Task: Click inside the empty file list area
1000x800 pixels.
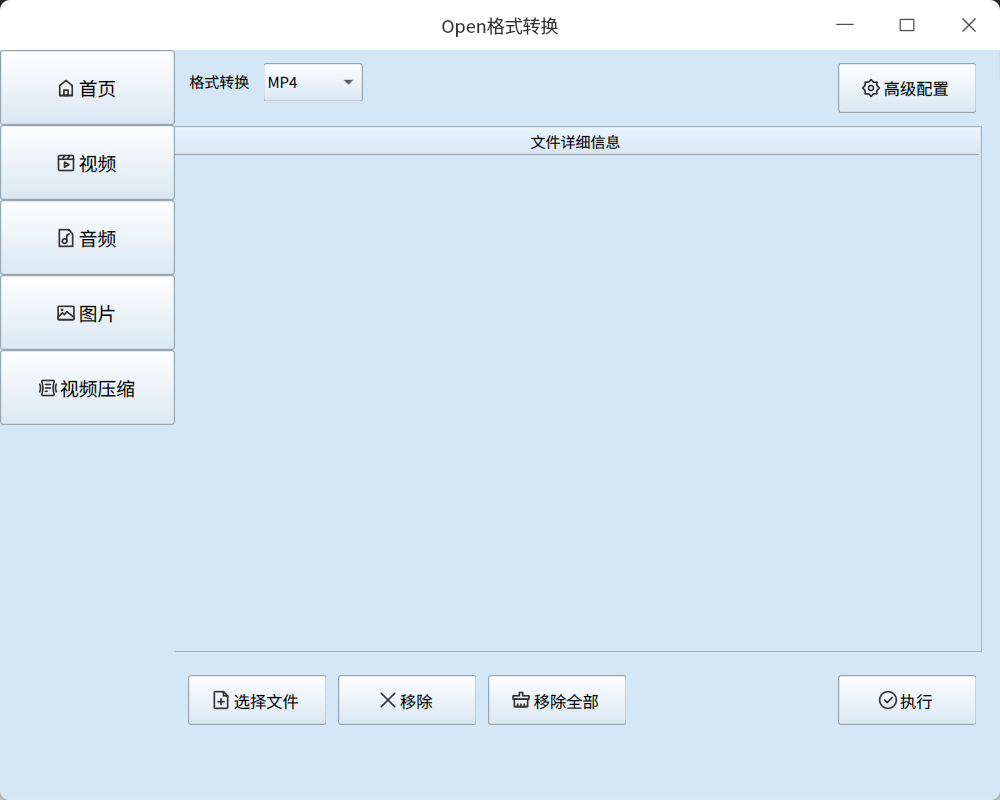Action: pos(577,403)
